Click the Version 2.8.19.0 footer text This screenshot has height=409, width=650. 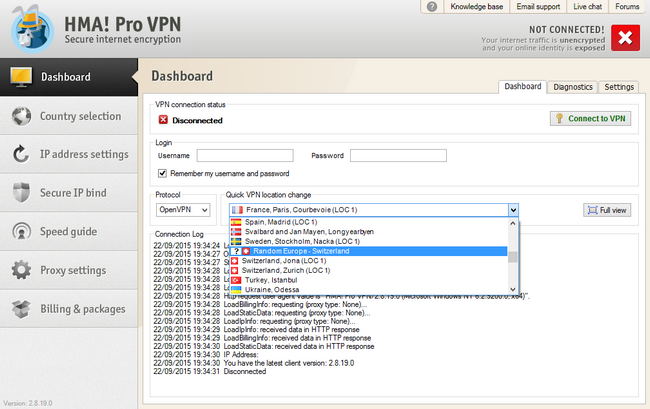[x=28, y=403]
